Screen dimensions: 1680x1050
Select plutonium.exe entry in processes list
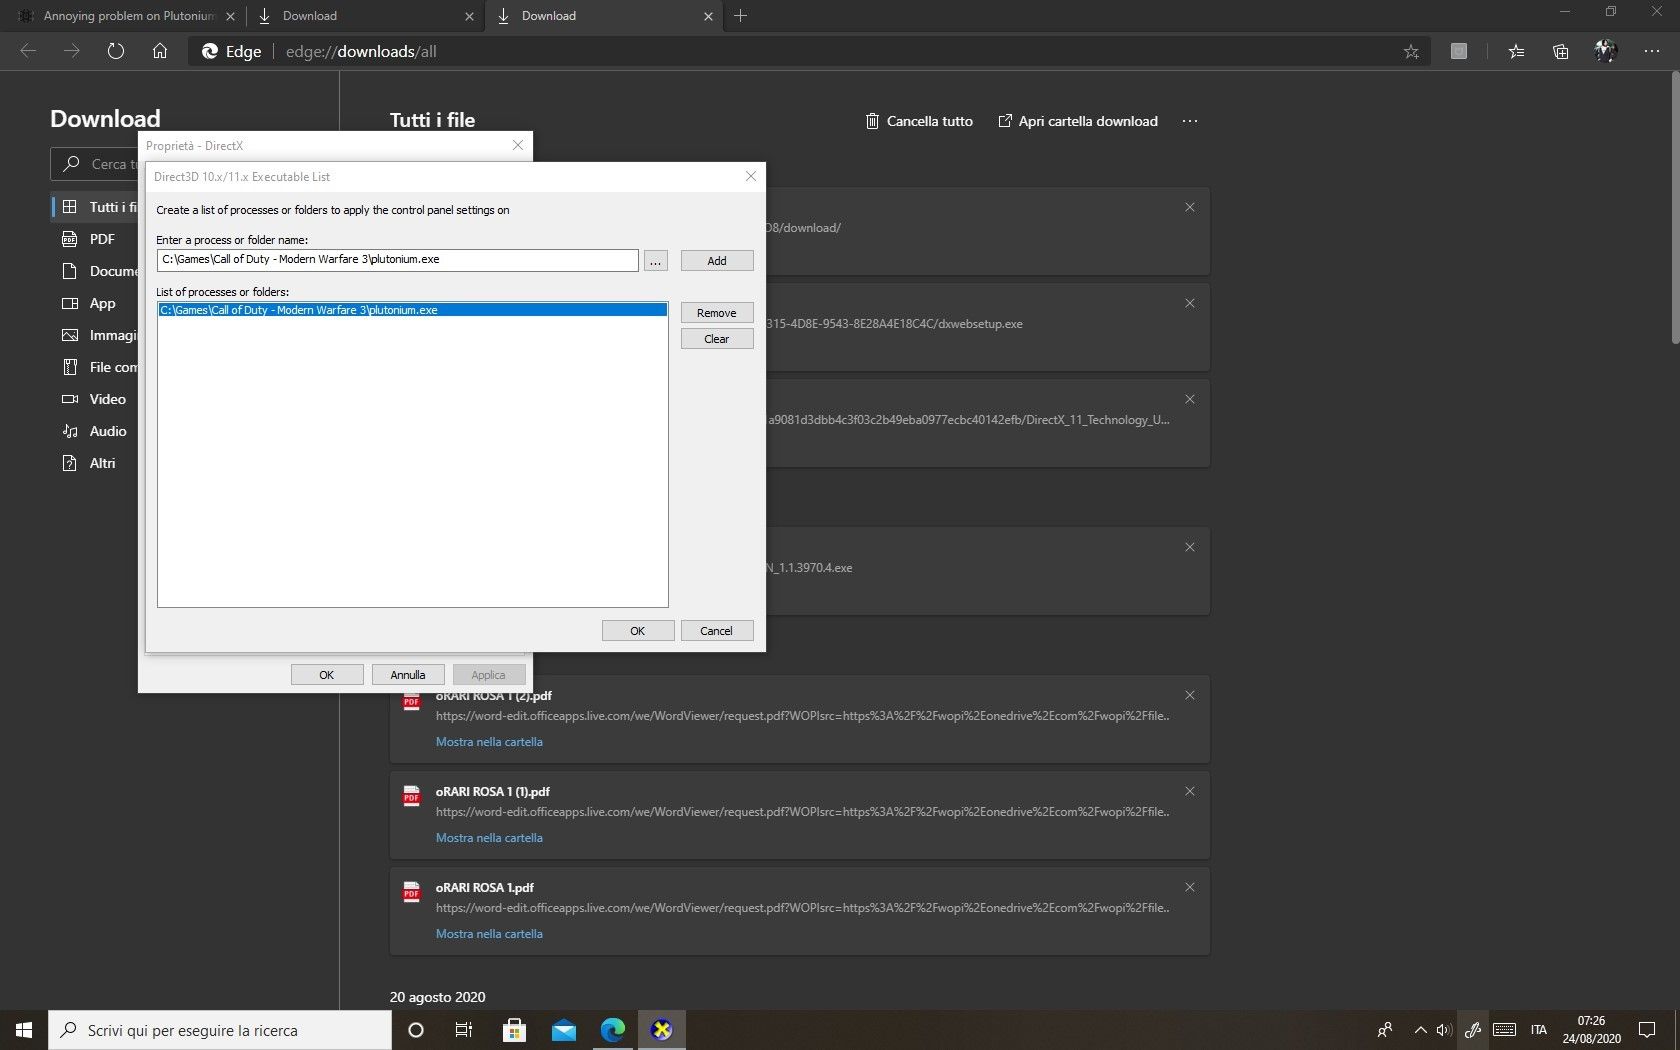click(412, 310)
